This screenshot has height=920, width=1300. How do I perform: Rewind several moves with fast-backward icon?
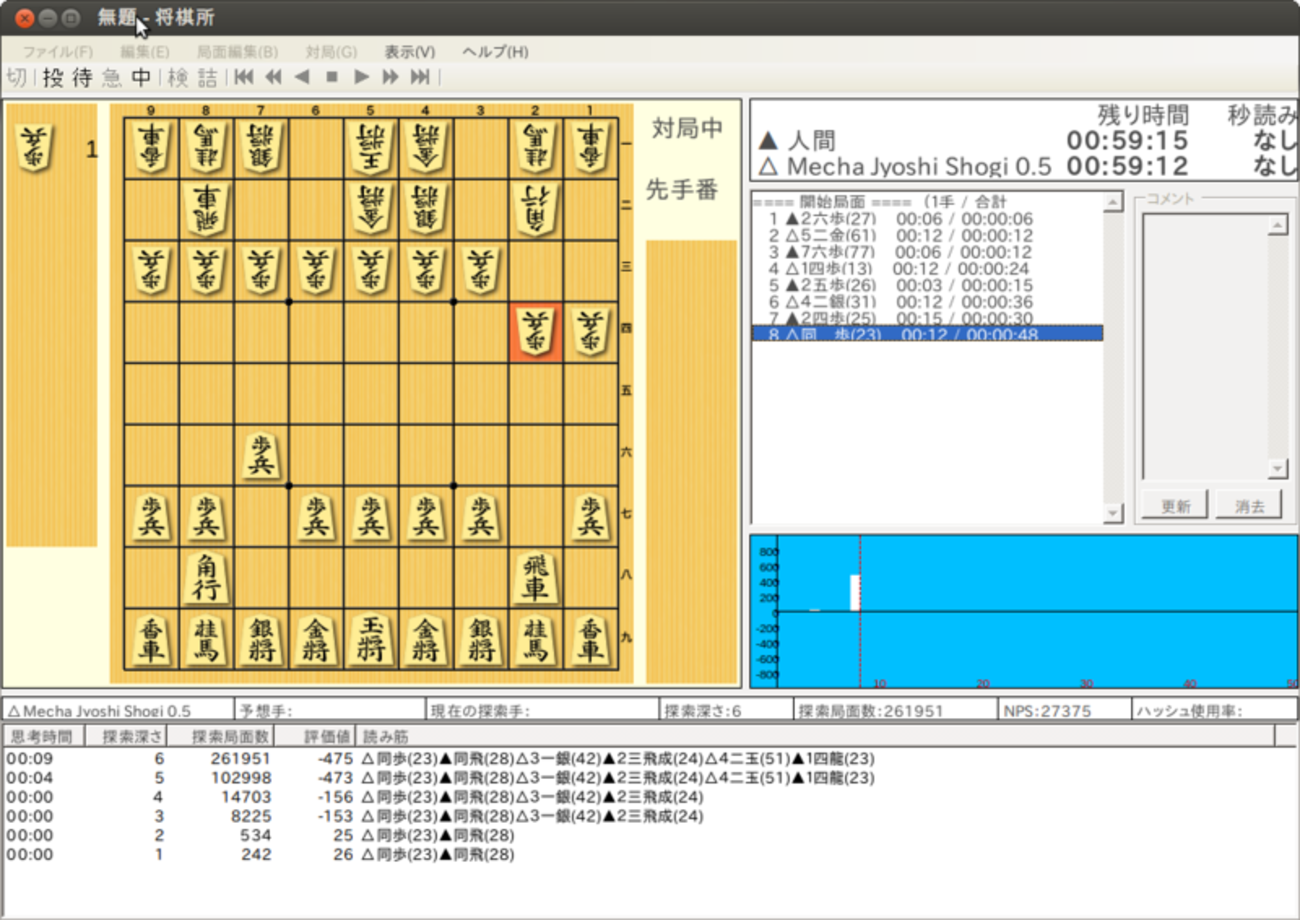273,77
